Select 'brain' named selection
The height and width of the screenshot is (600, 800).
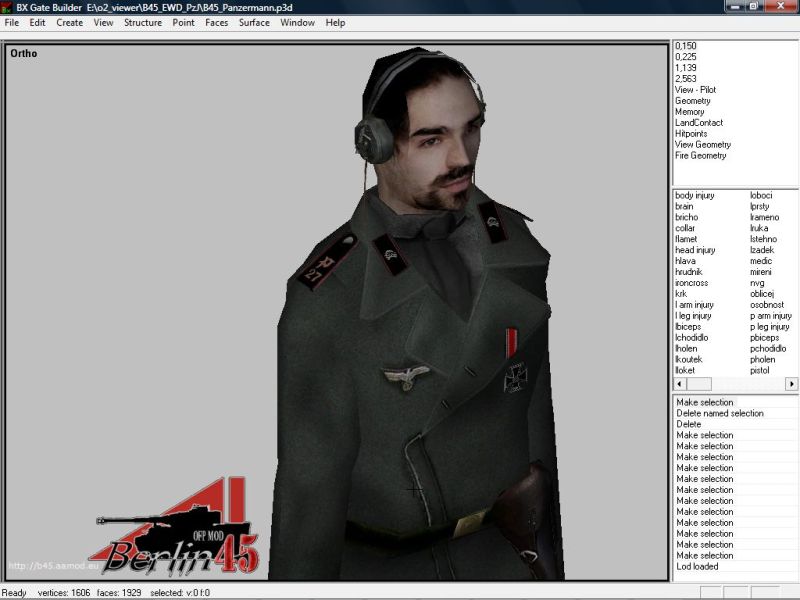pos(684,206)
